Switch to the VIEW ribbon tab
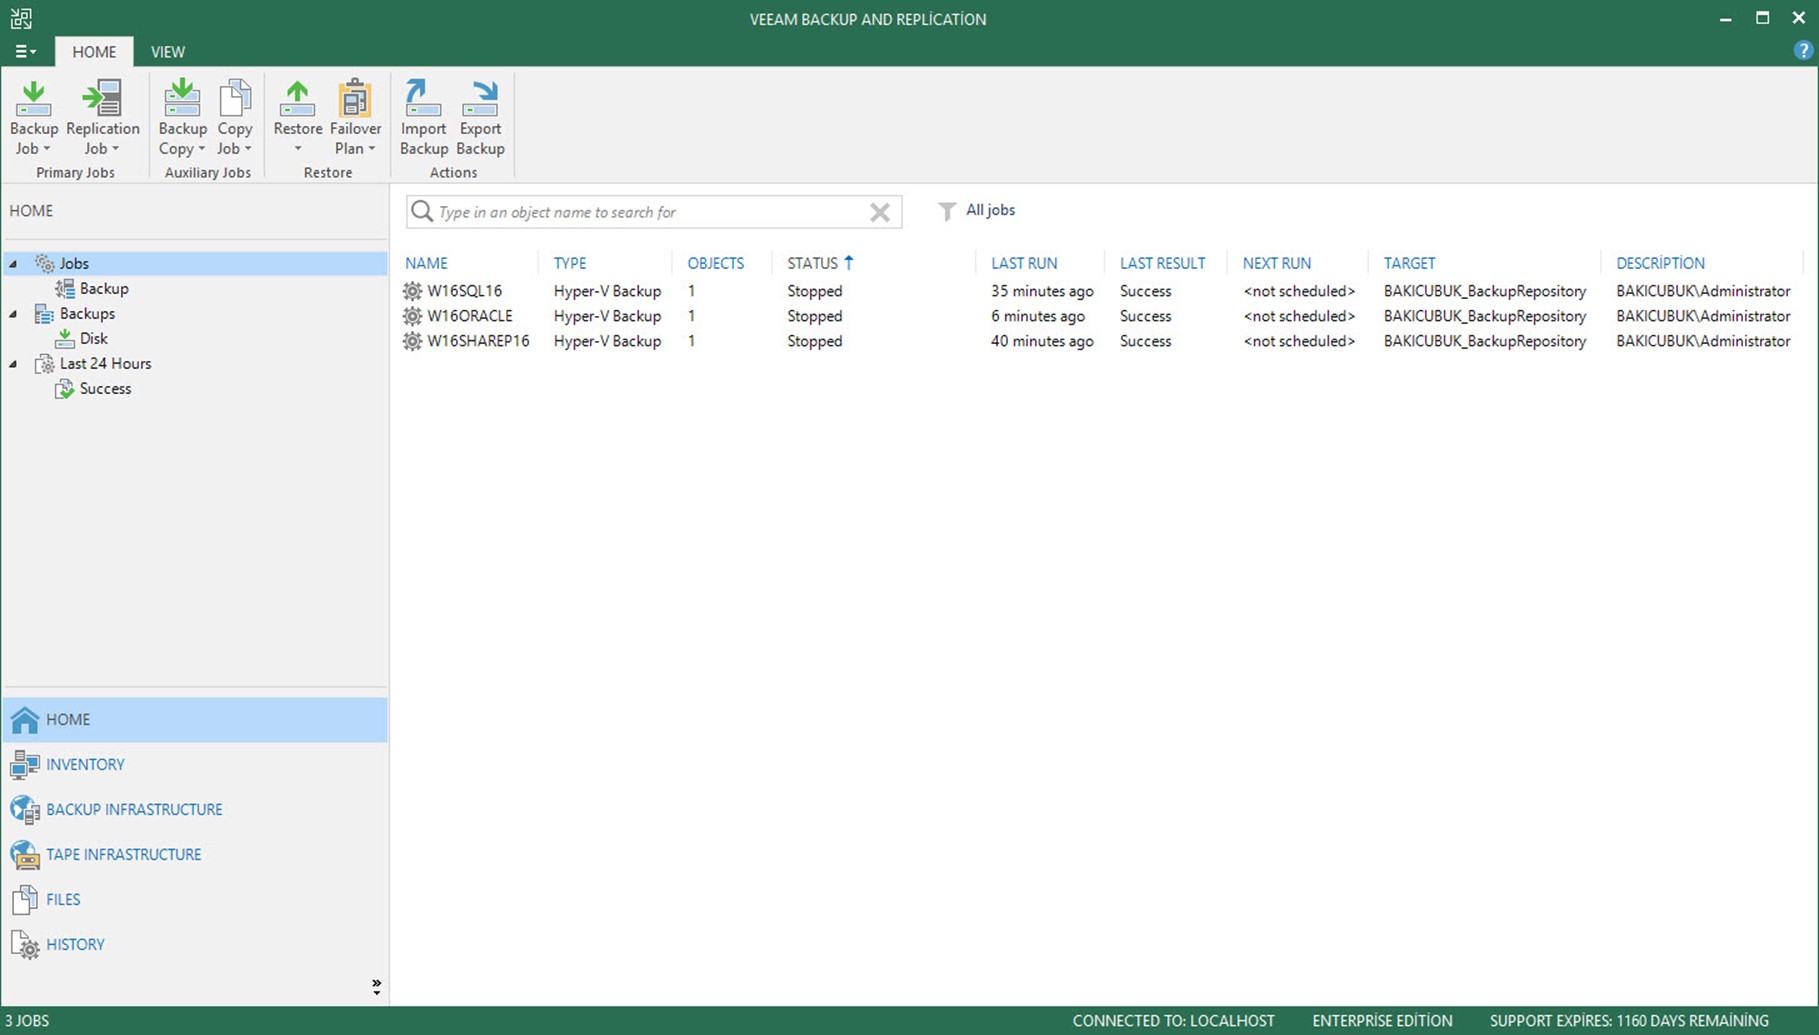Screen dimensions: 1819x1035 (168, 52)
